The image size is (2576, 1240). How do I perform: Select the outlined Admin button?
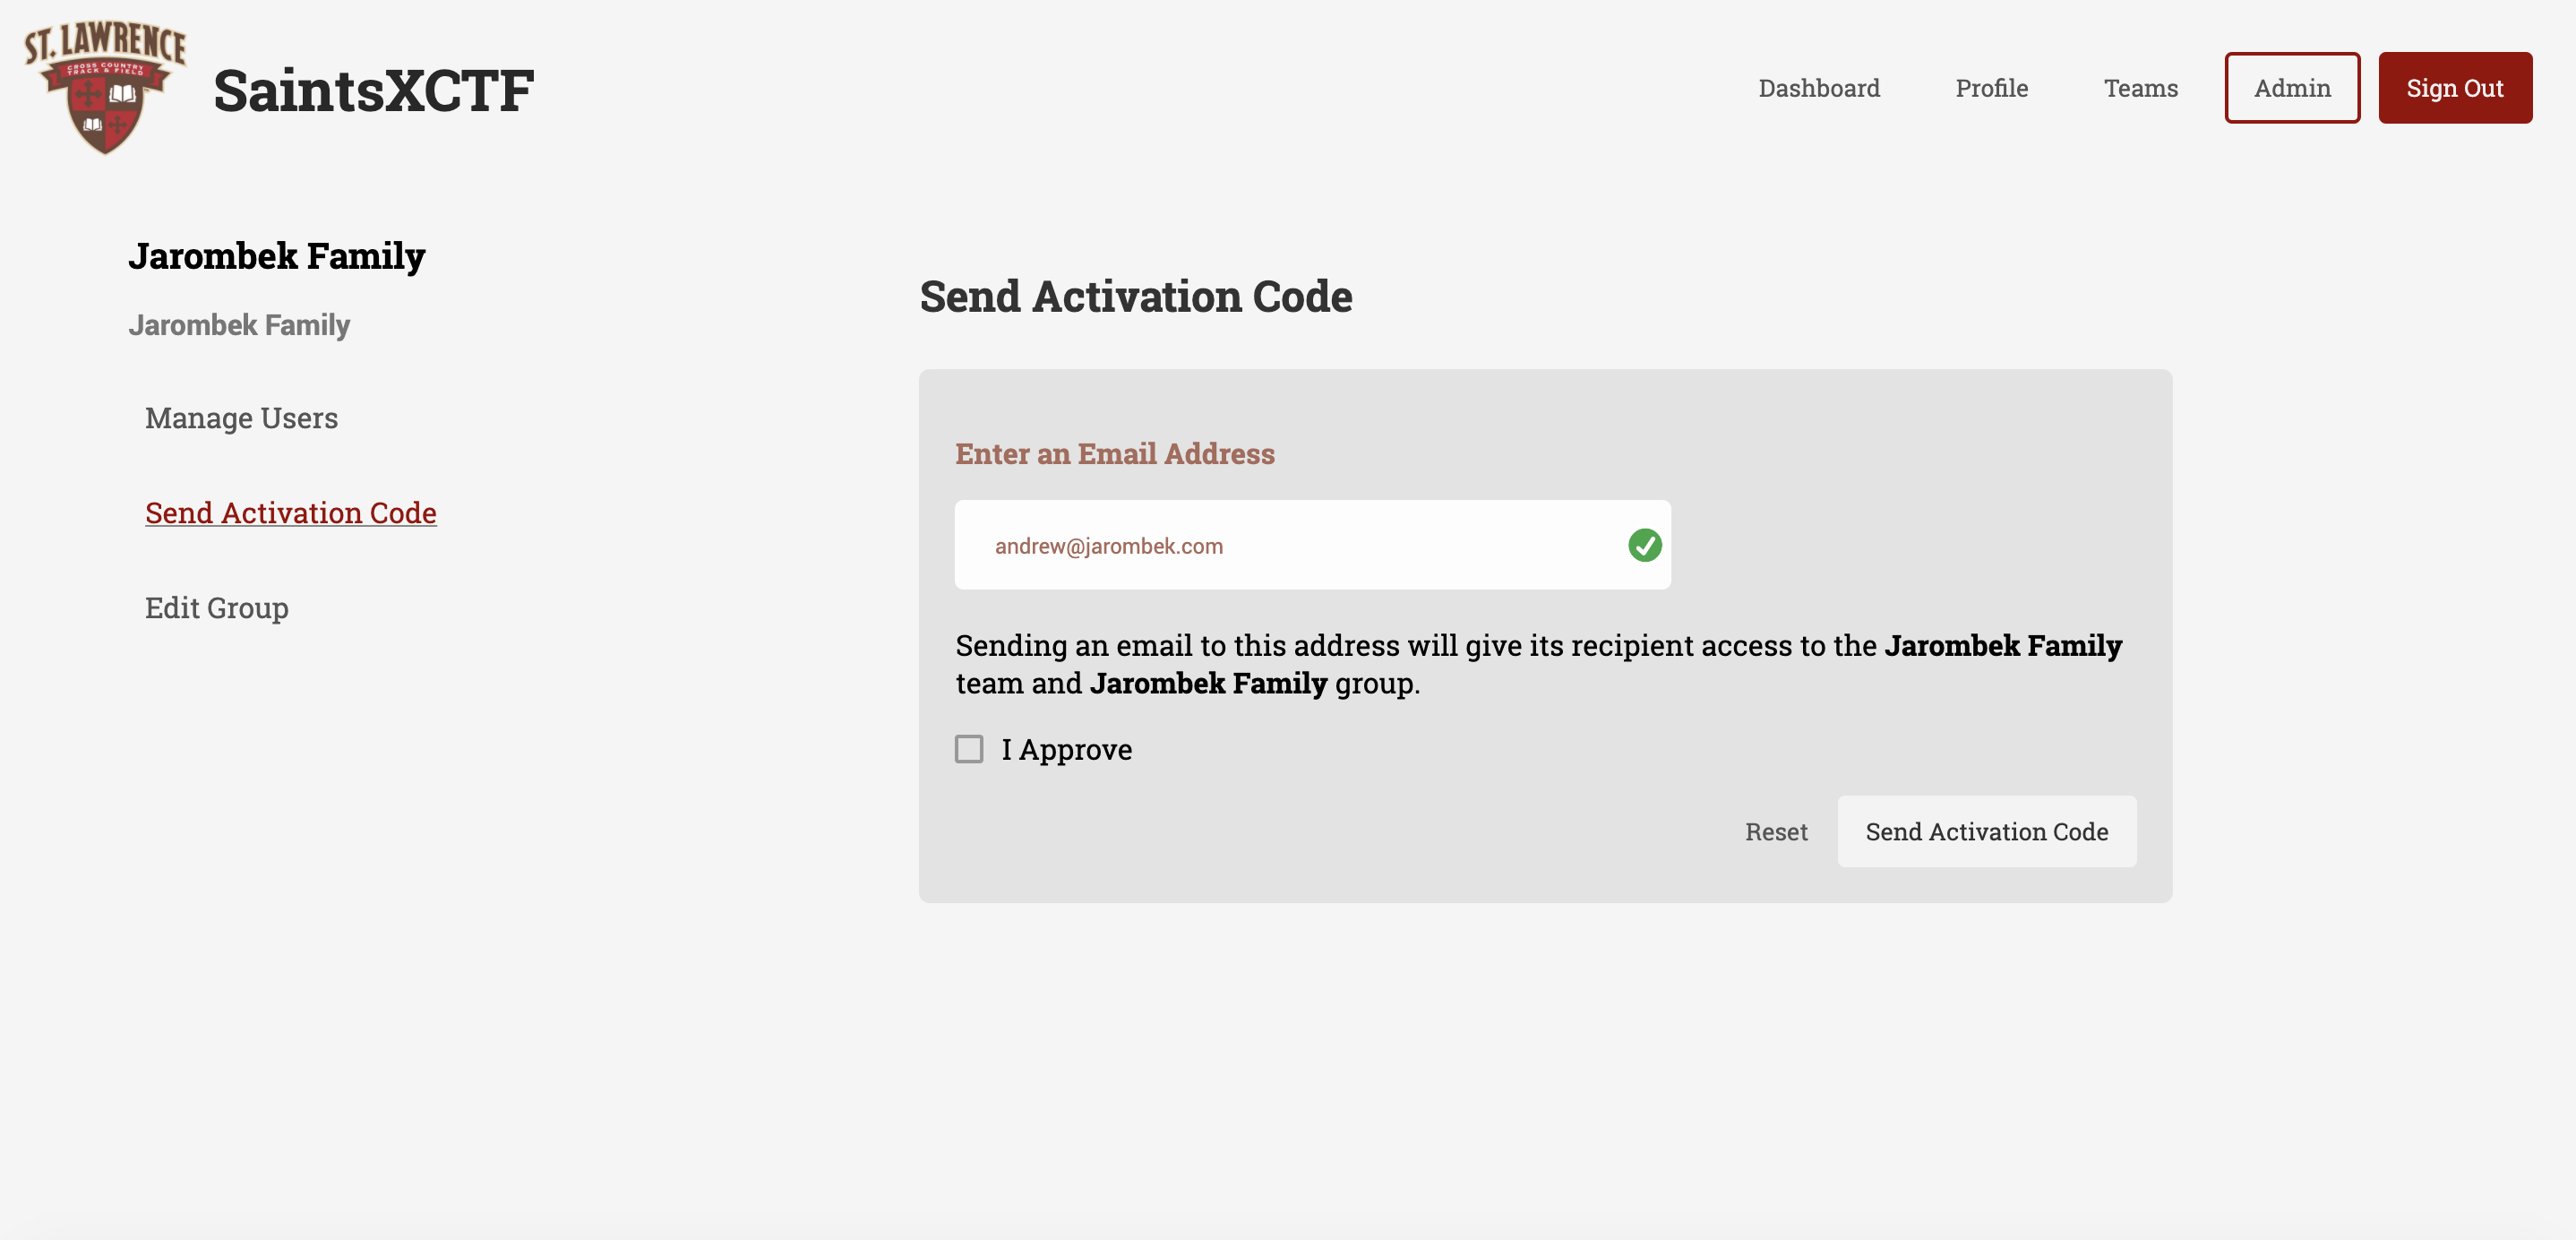click(2292, 88)
